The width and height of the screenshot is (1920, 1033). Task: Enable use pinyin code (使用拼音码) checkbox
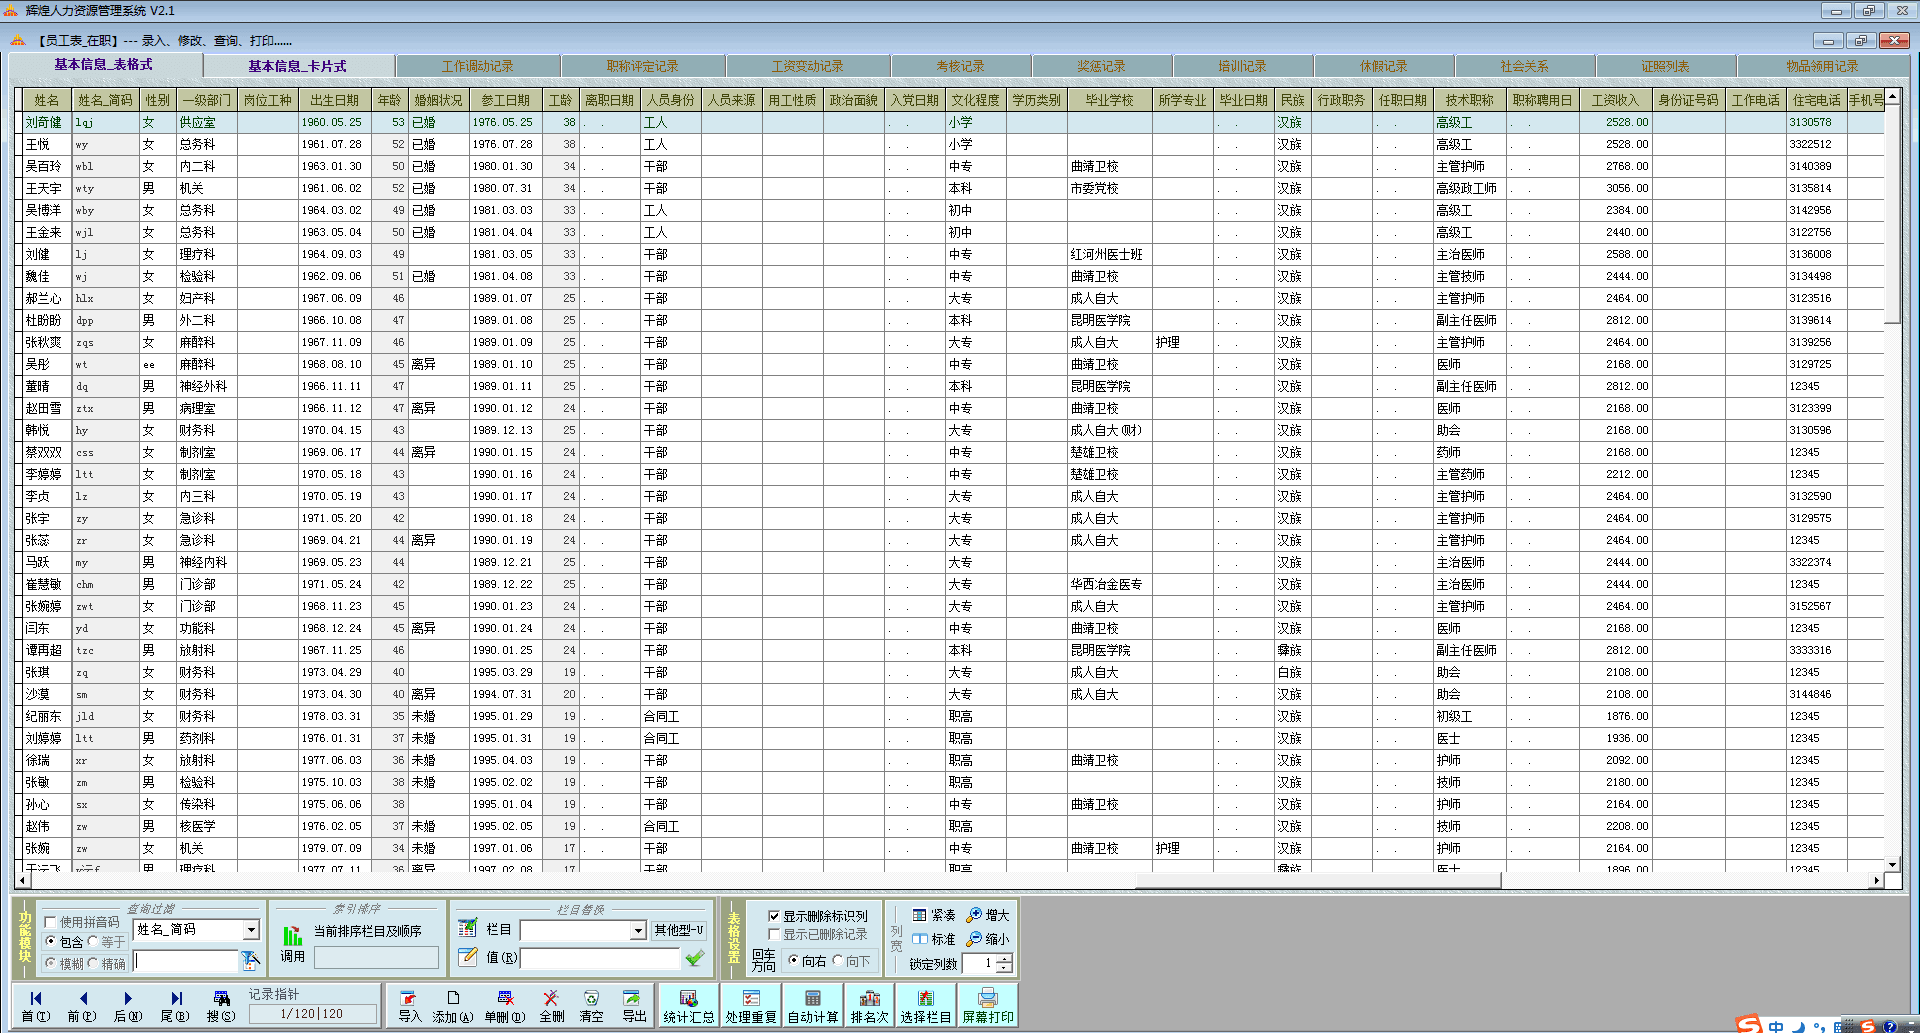pyautogui.click(x=82, y=922)
